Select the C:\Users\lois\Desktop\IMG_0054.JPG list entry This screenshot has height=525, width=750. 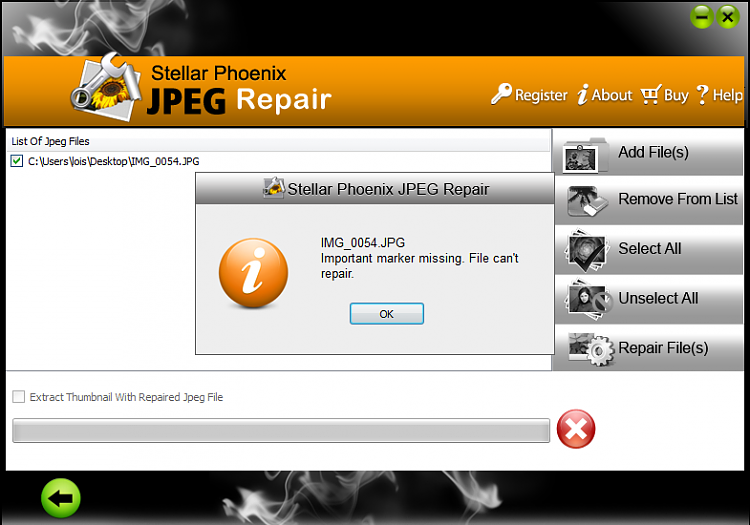click(114, 161)
